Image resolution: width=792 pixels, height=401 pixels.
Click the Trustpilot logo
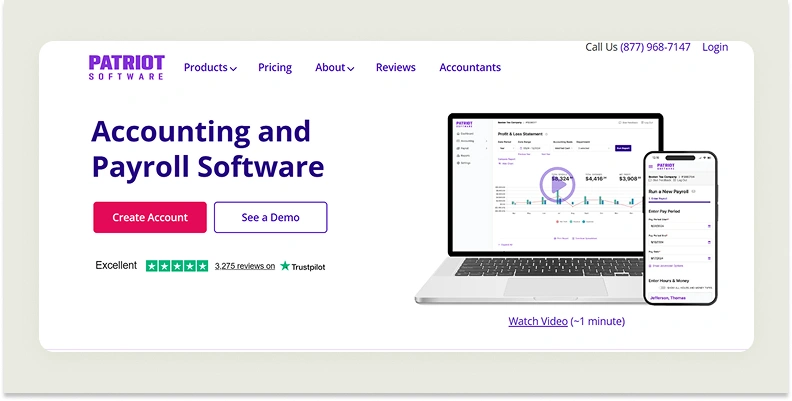tap(303, 266)
